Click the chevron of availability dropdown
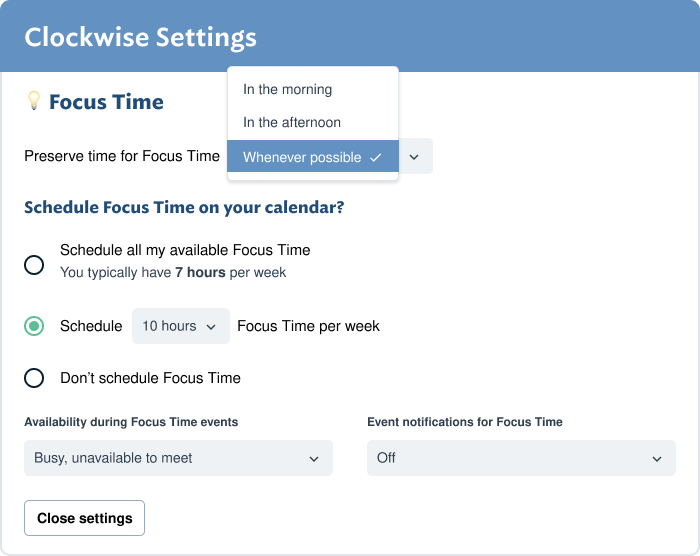Viewport: 700px width, 556px height. 314,459
